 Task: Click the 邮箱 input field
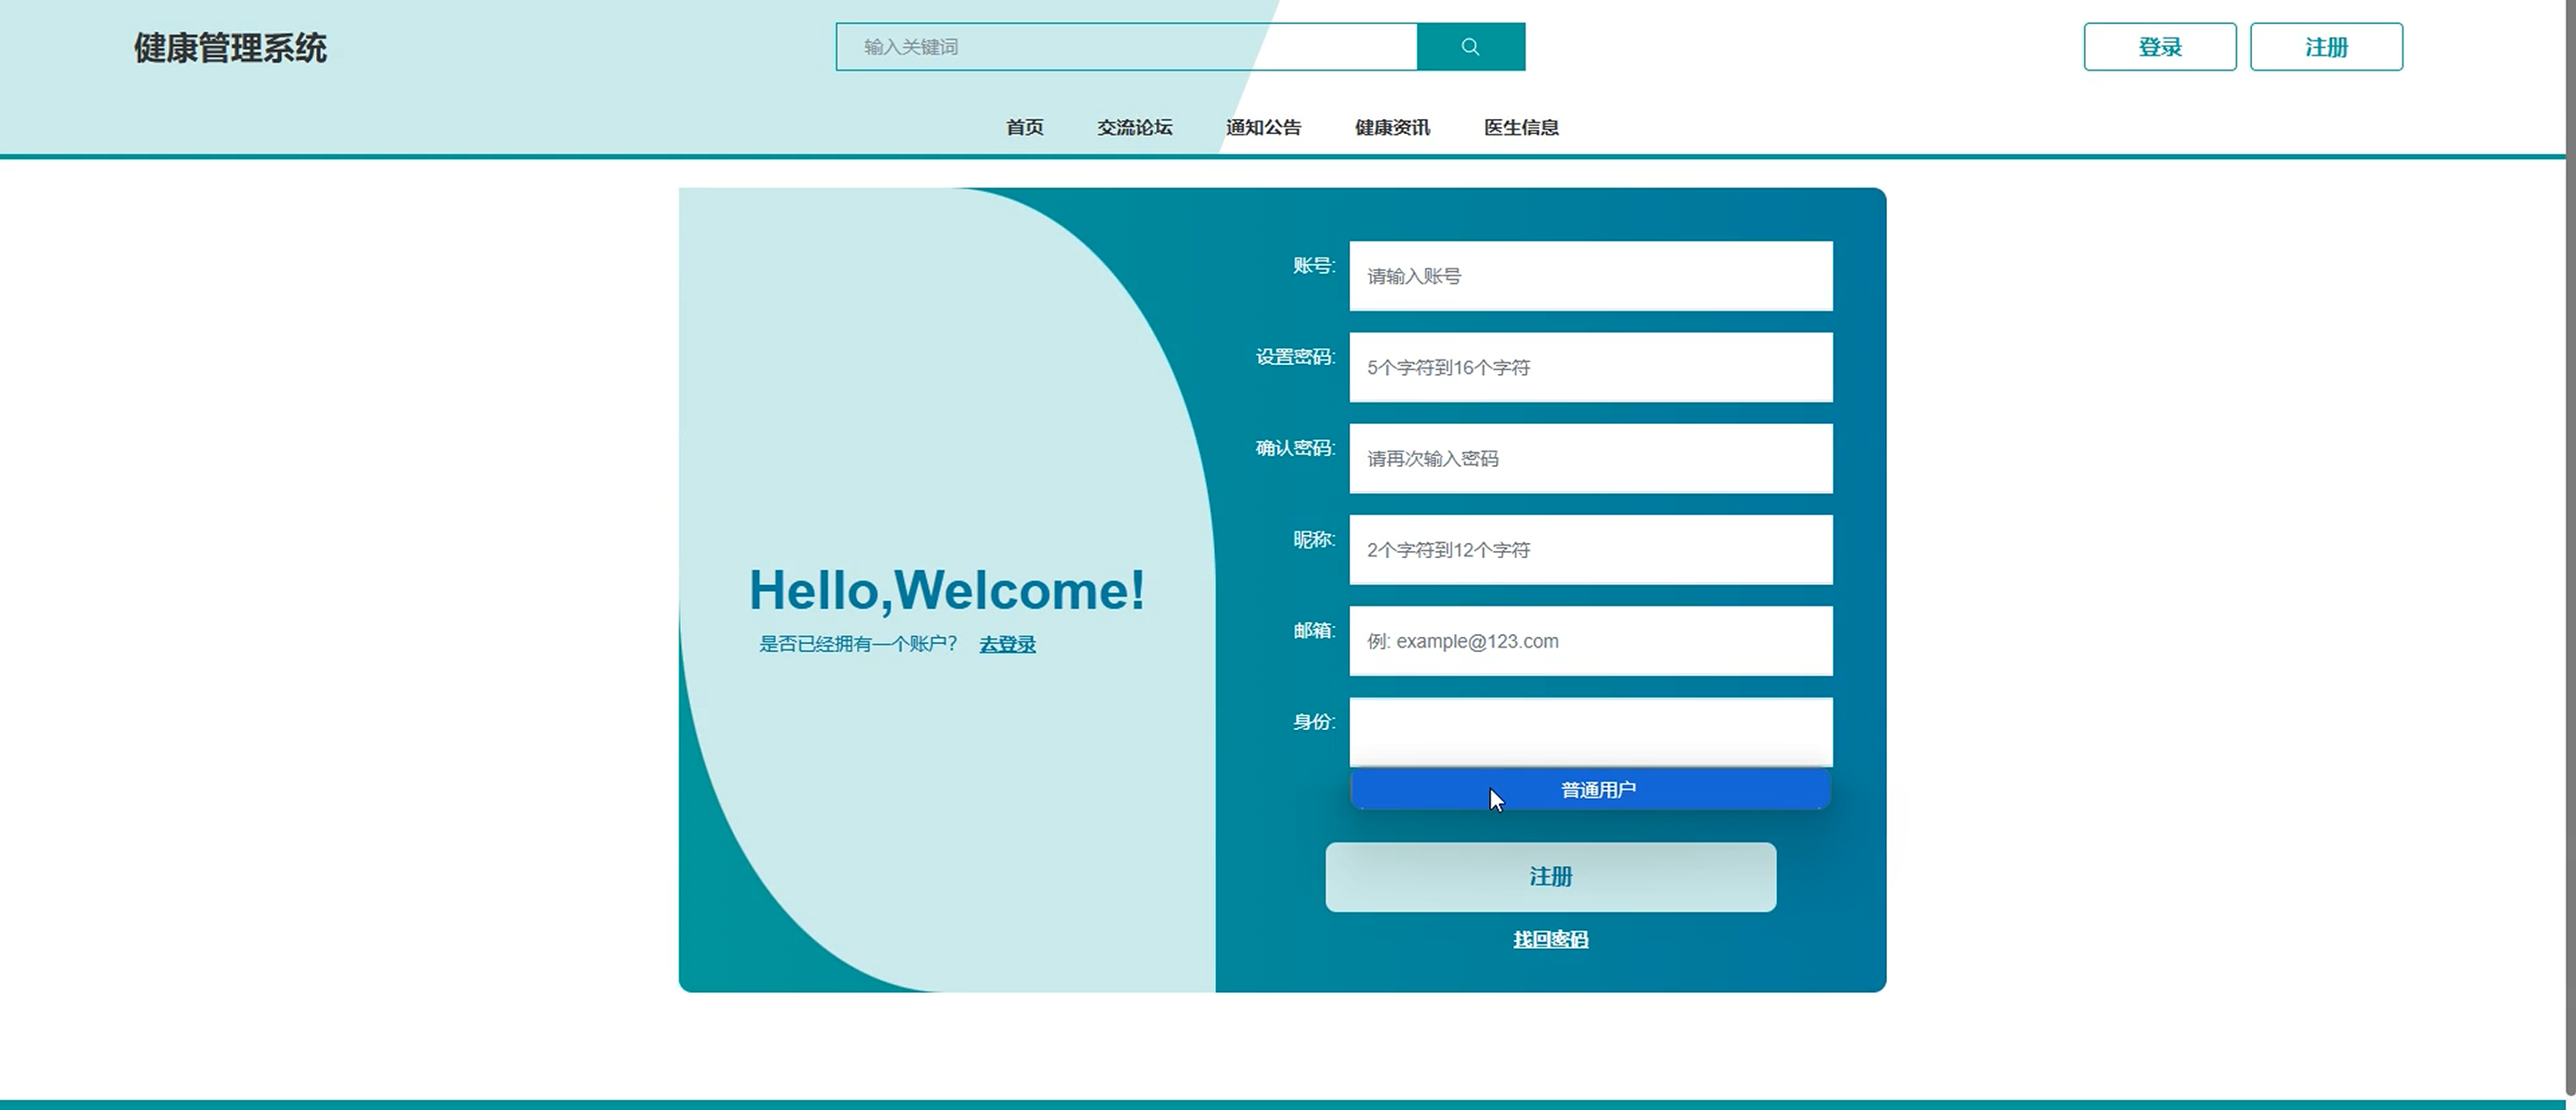pos(1590,641)
